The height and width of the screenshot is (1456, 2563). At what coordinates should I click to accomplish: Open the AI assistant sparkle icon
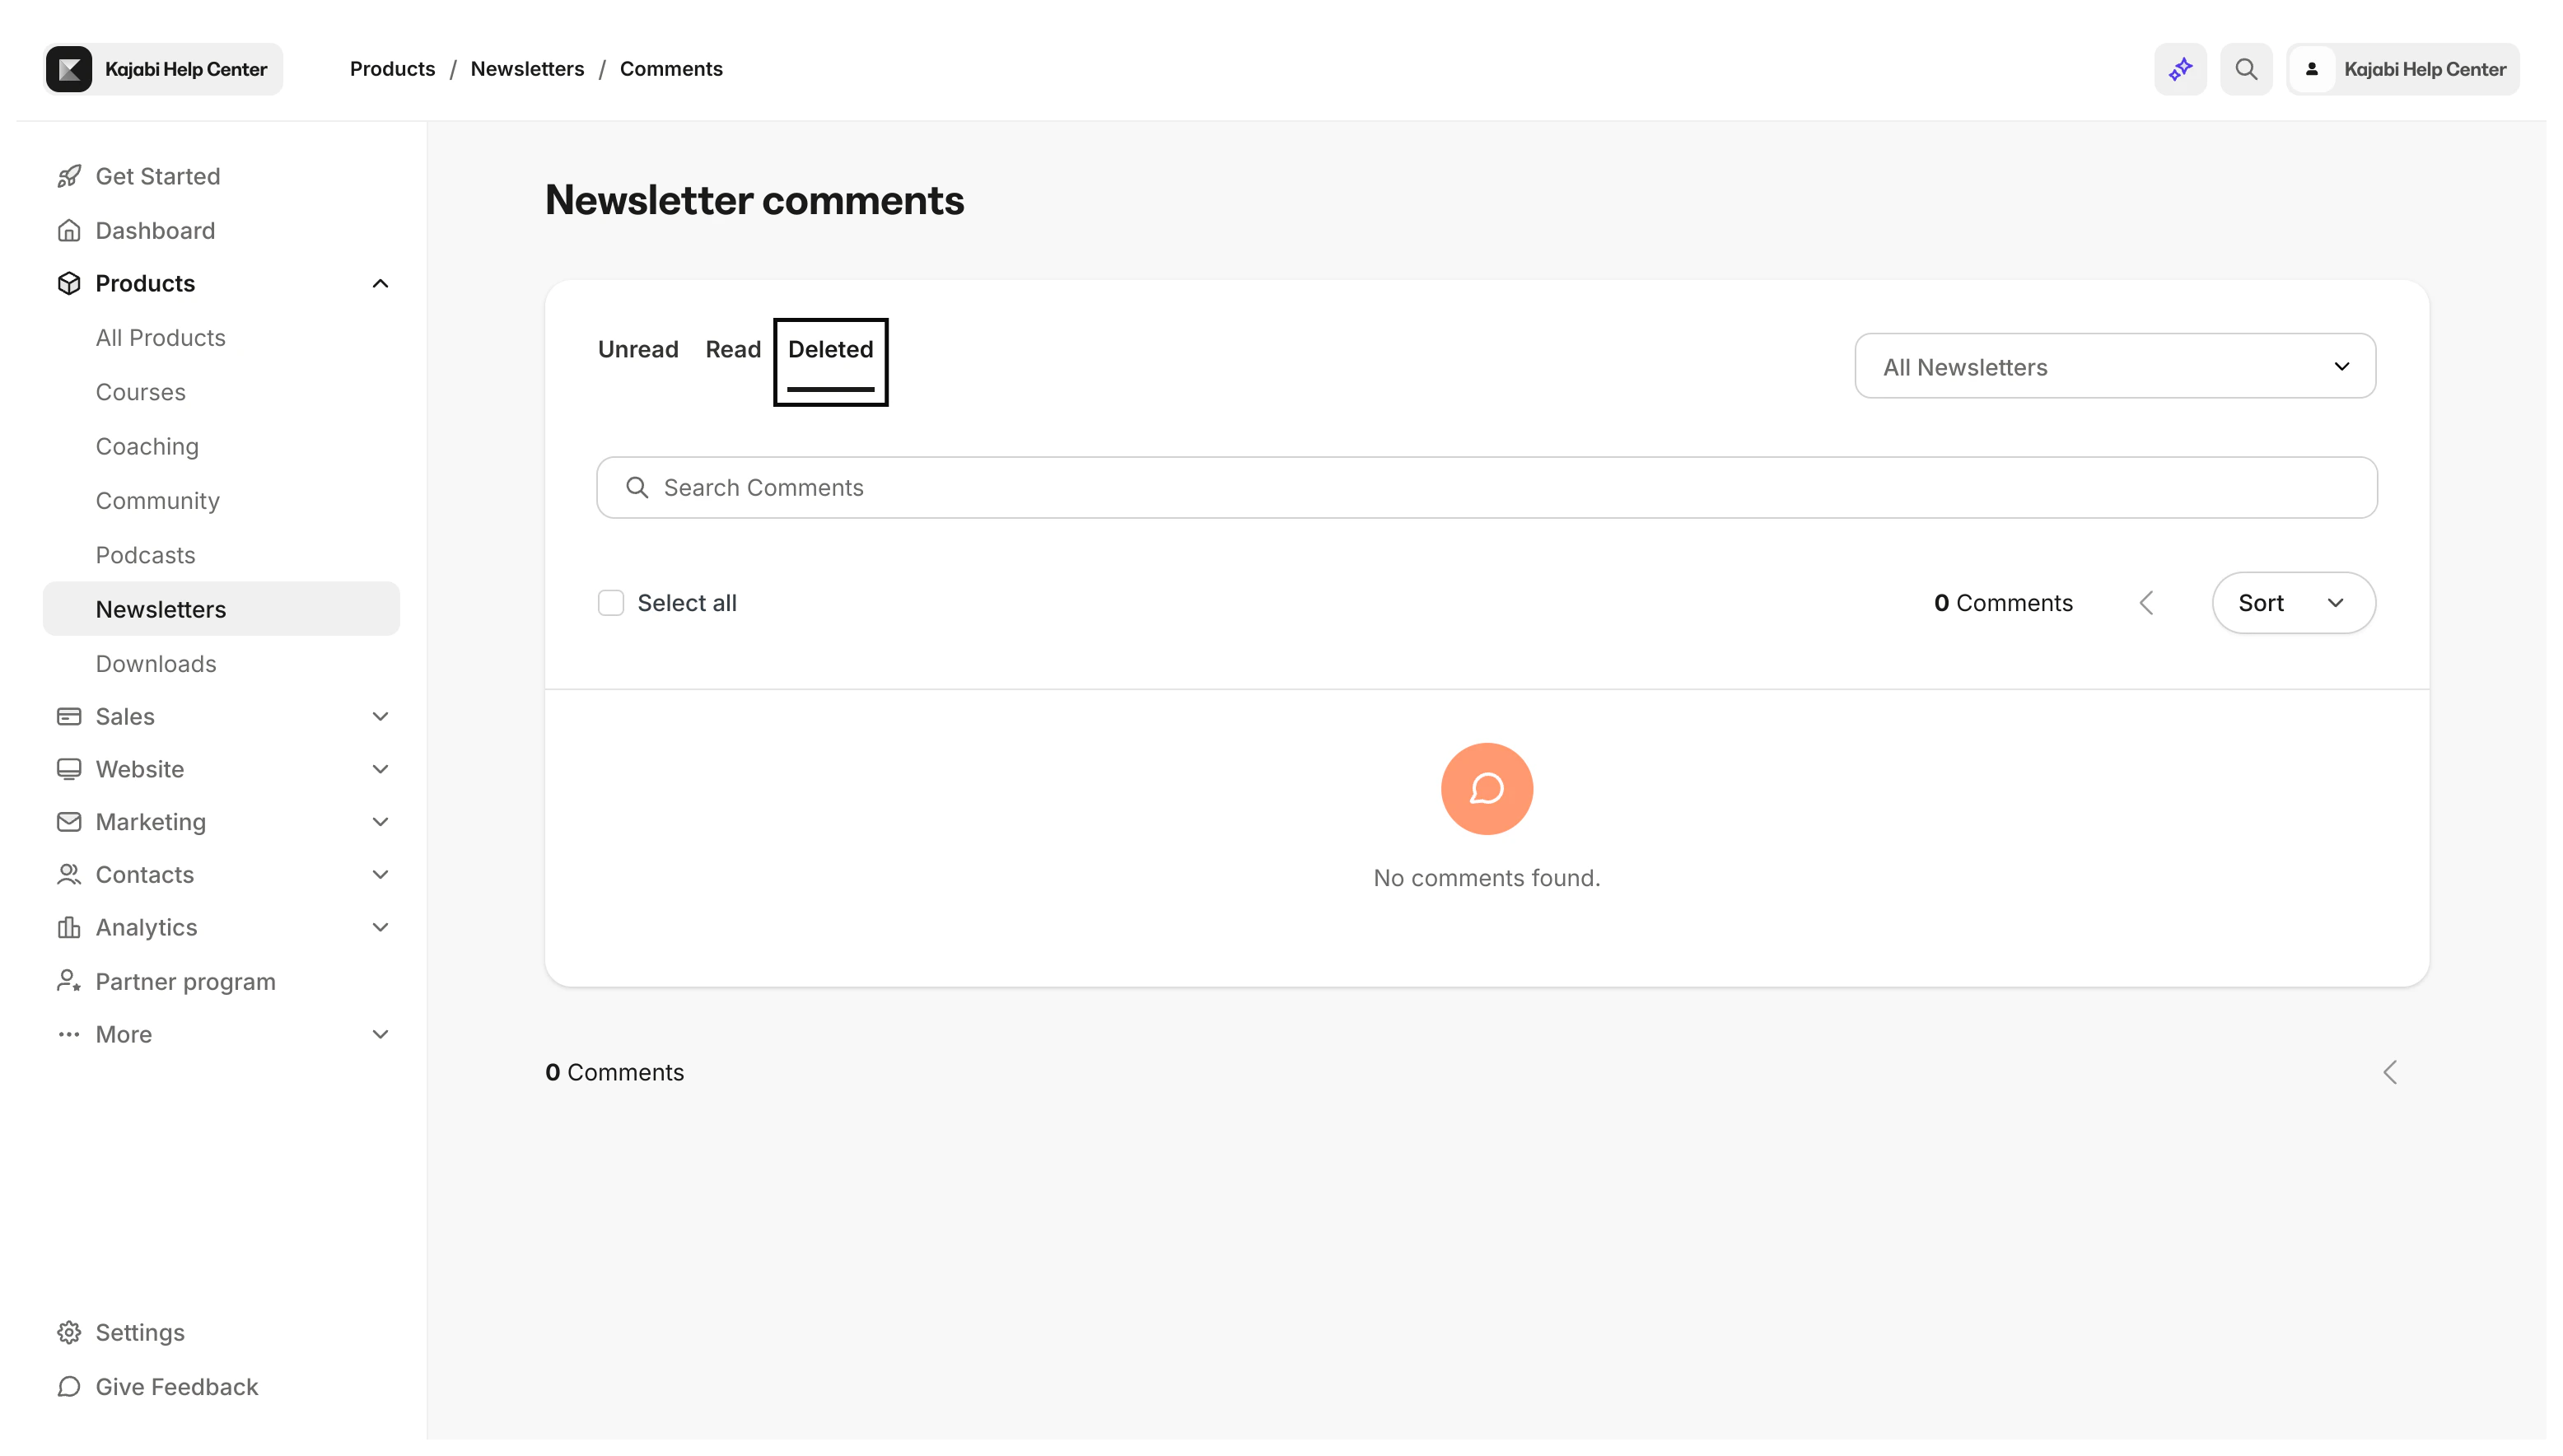pos(2180,68)
